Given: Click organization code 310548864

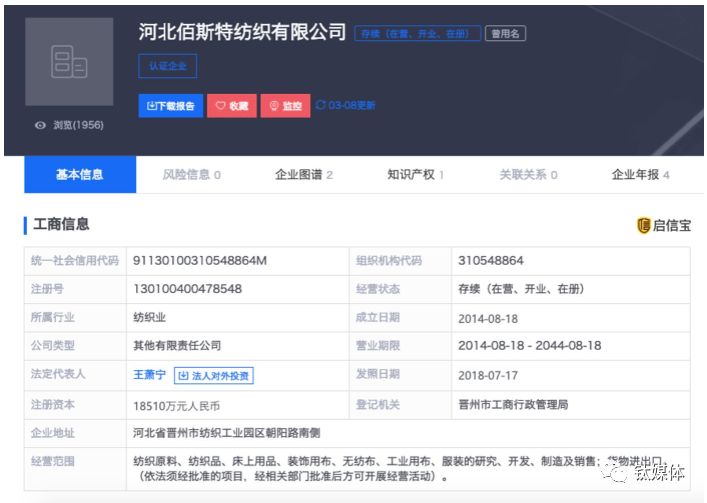Looking at the screenshot, I should (491, 261).
